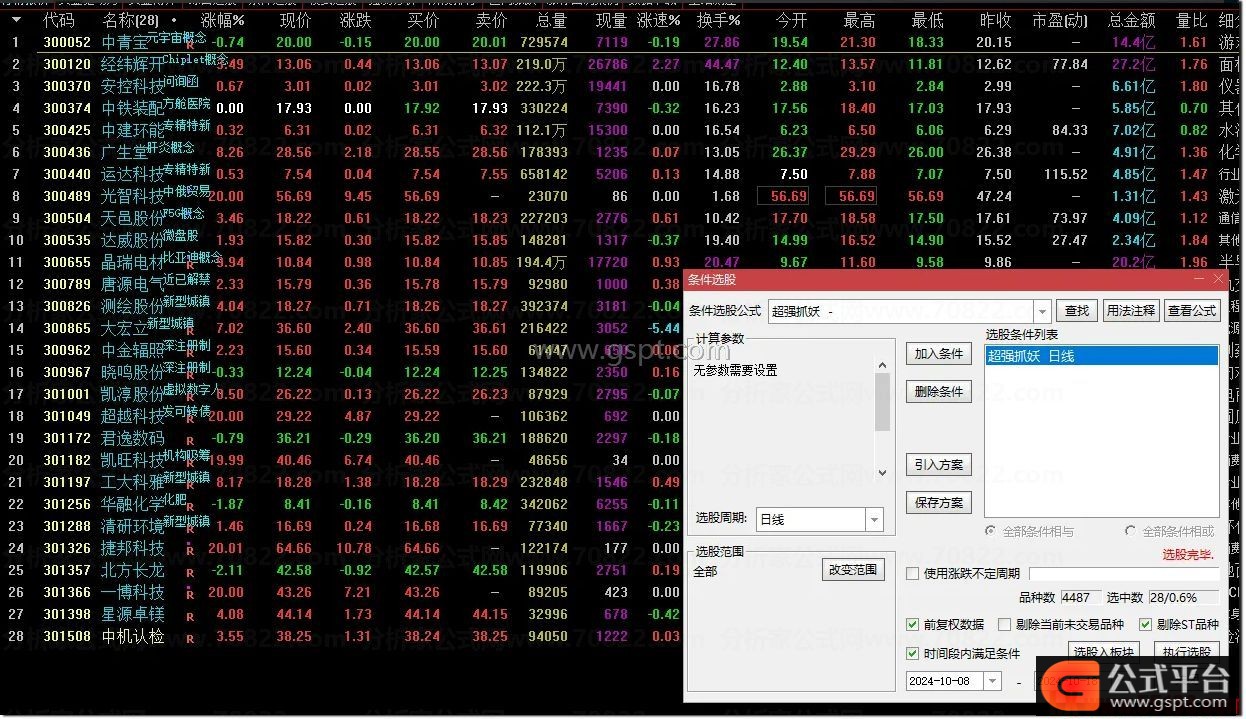Click the 计算参数 list scrollbar thumb
This screenshot has width=1246, height=719.
pos(882,402)
